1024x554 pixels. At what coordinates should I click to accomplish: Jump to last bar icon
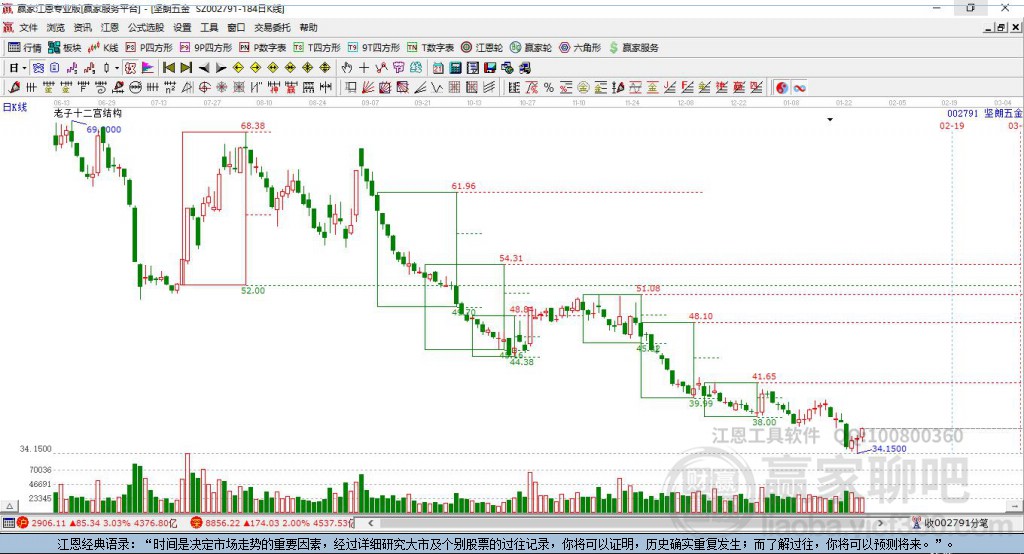coord(186,68)
